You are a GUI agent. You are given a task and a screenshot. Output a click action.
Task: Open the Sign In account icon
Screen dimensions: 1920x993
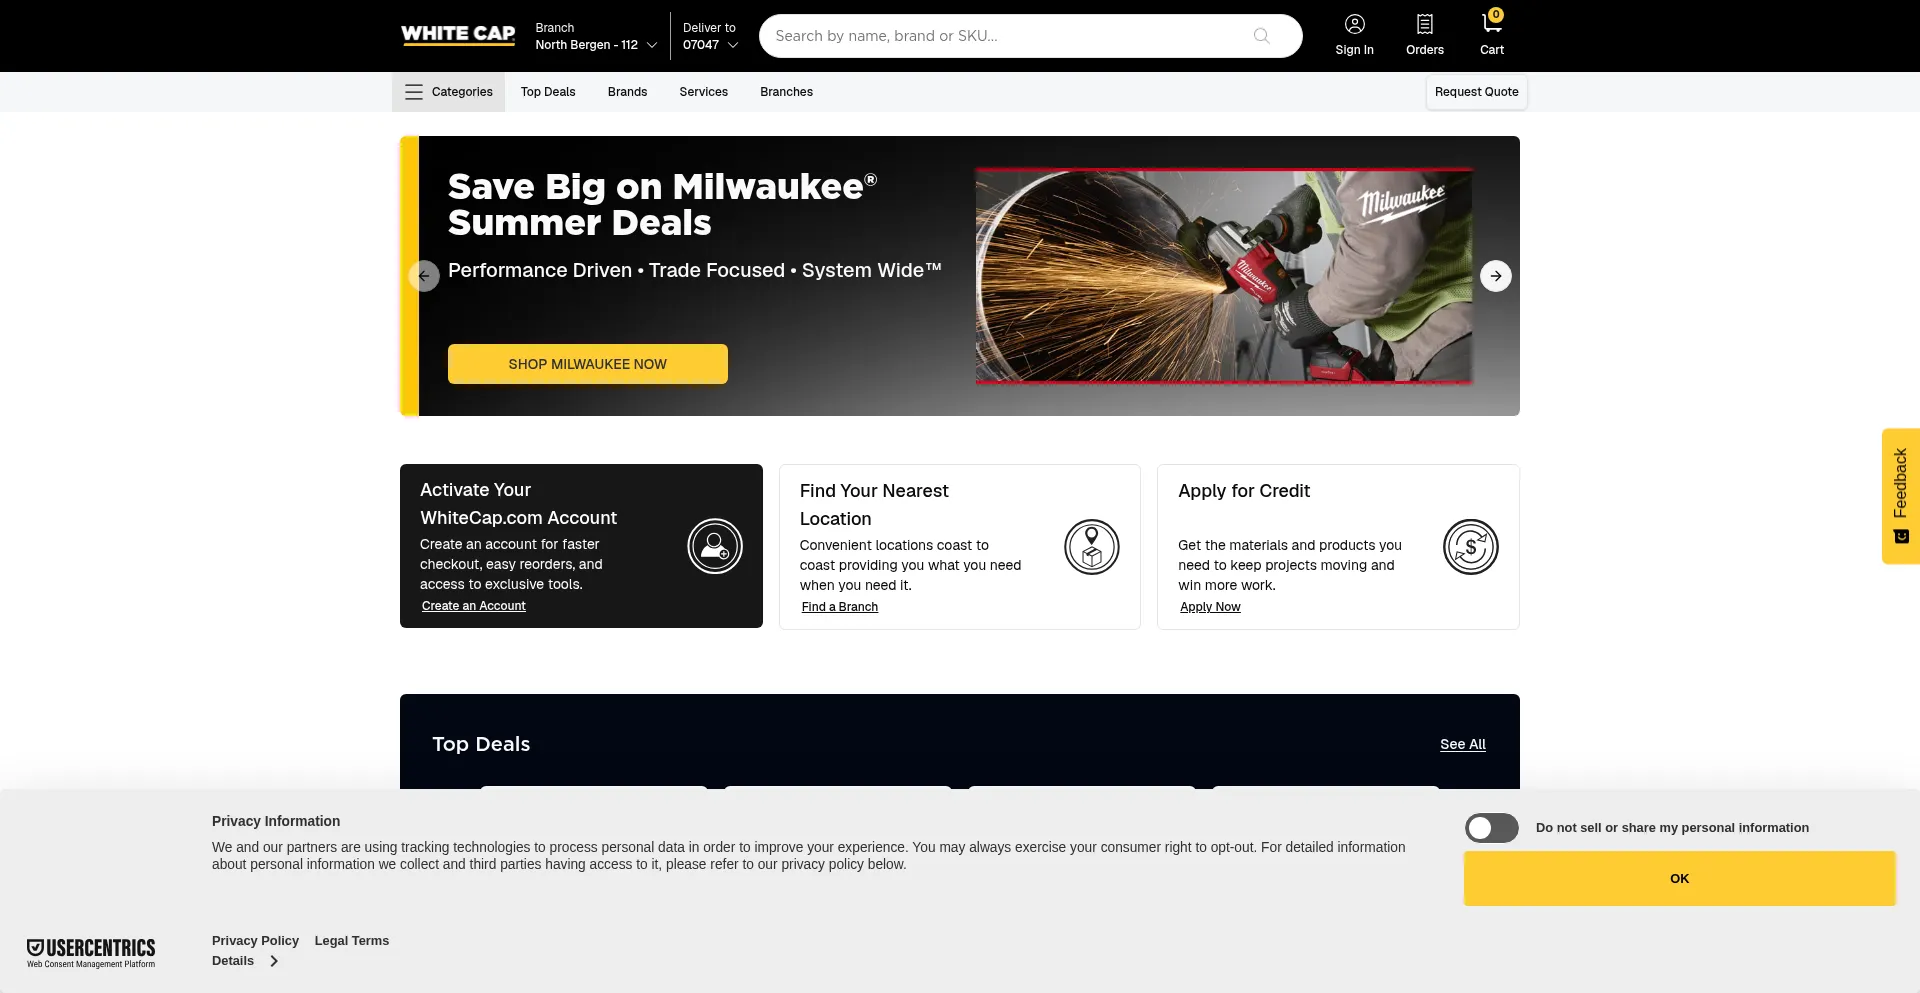[x=1354, y=24]
